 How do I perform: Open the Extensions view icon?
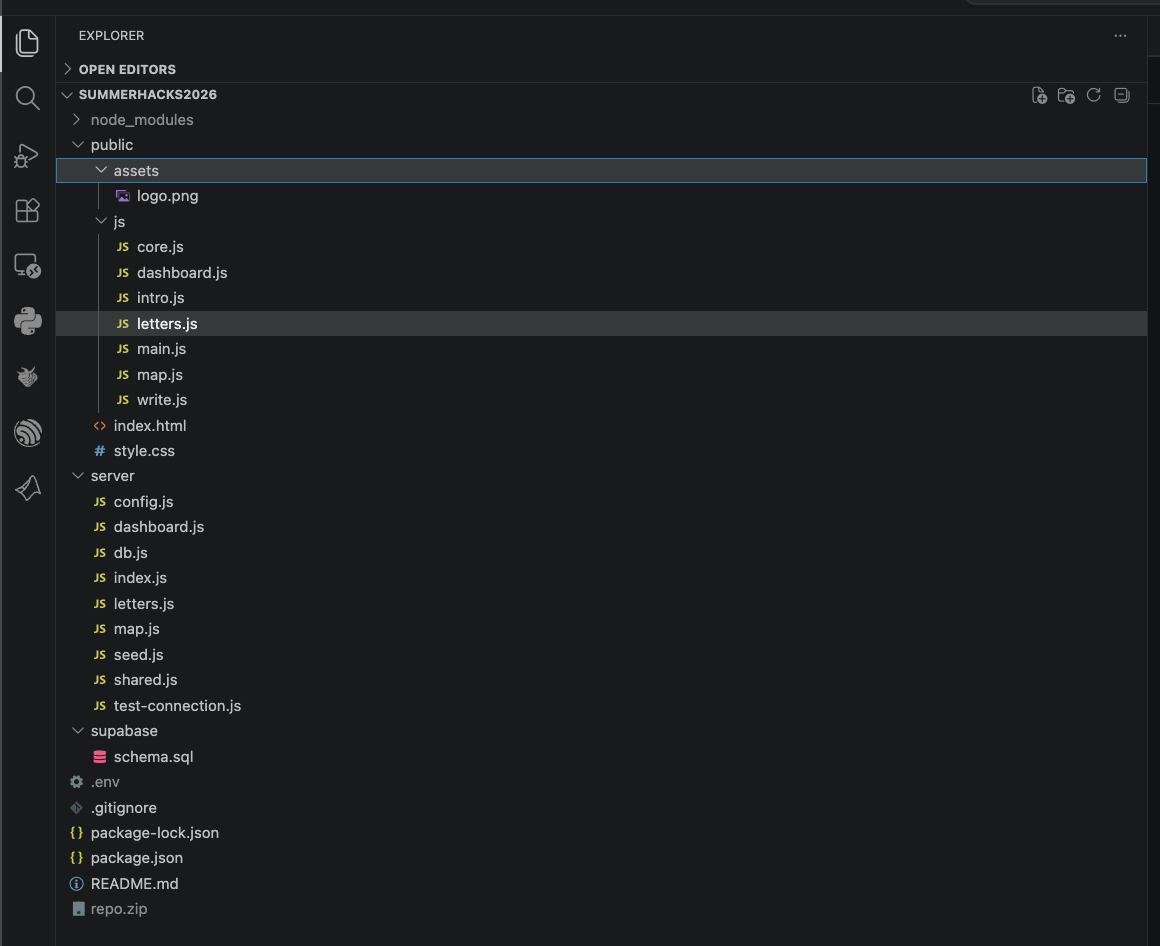(27, 211)
